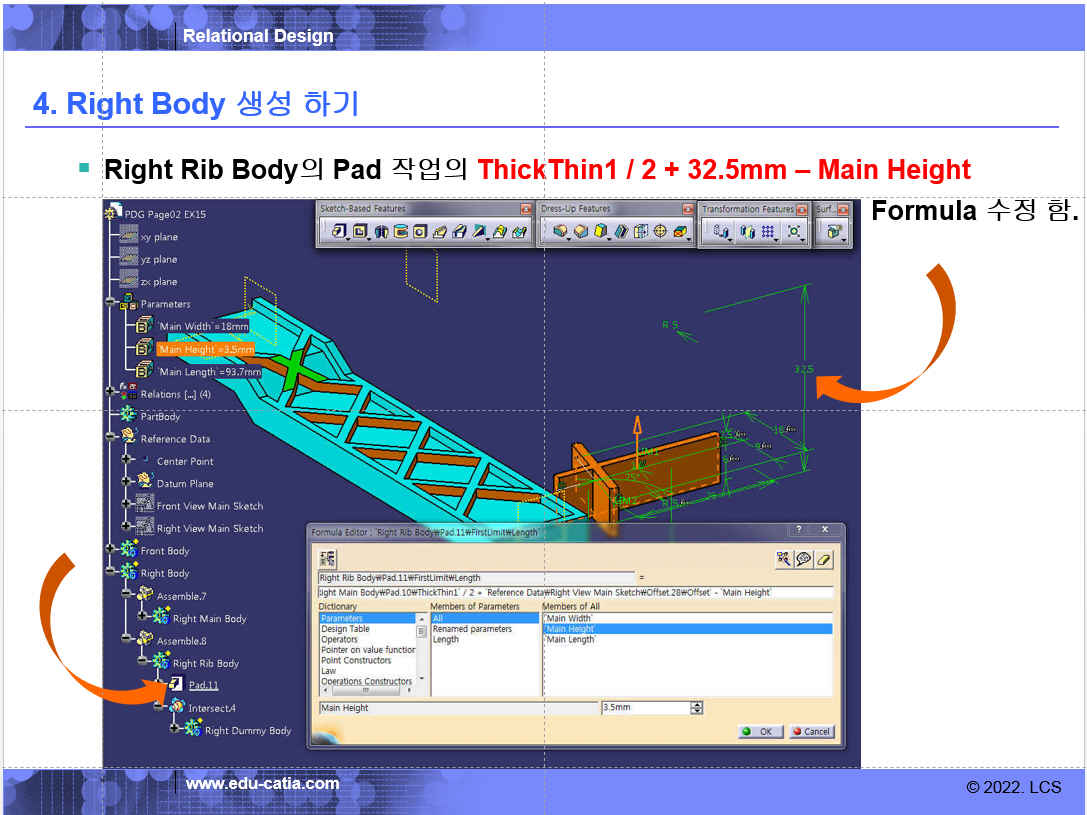Select 'Main Length' in Members of All
This screenshot has width=1087, height=815.
[x=570, y=640]
